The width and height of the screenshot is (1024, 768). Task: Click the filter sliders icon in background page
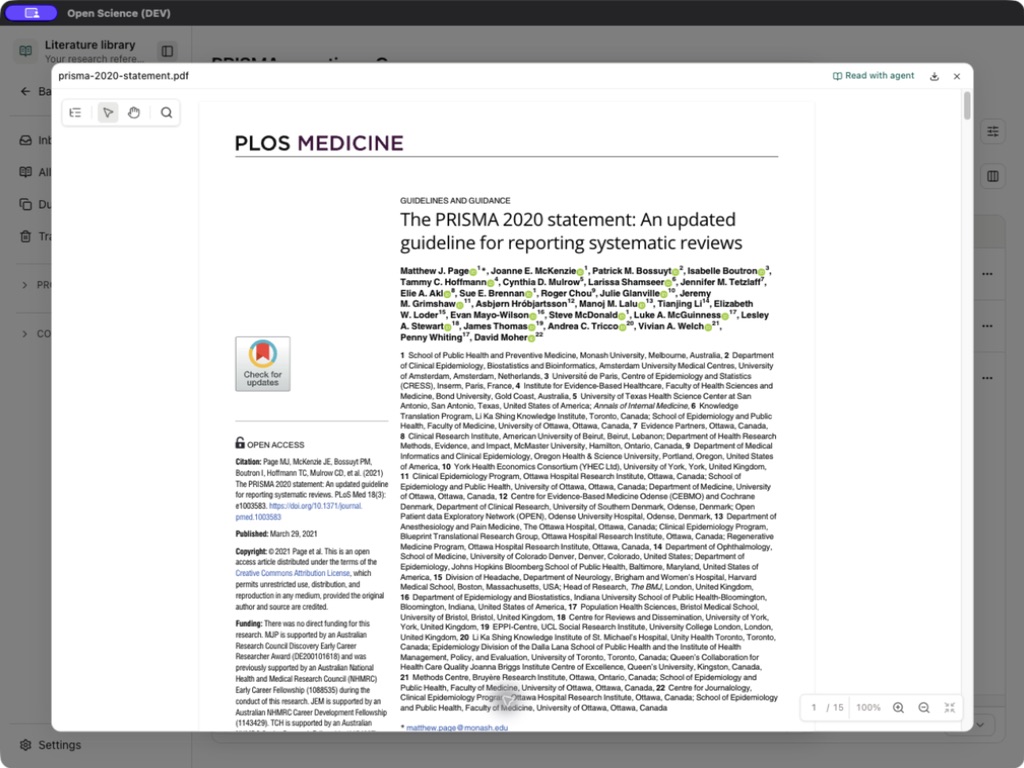(993, 131)
